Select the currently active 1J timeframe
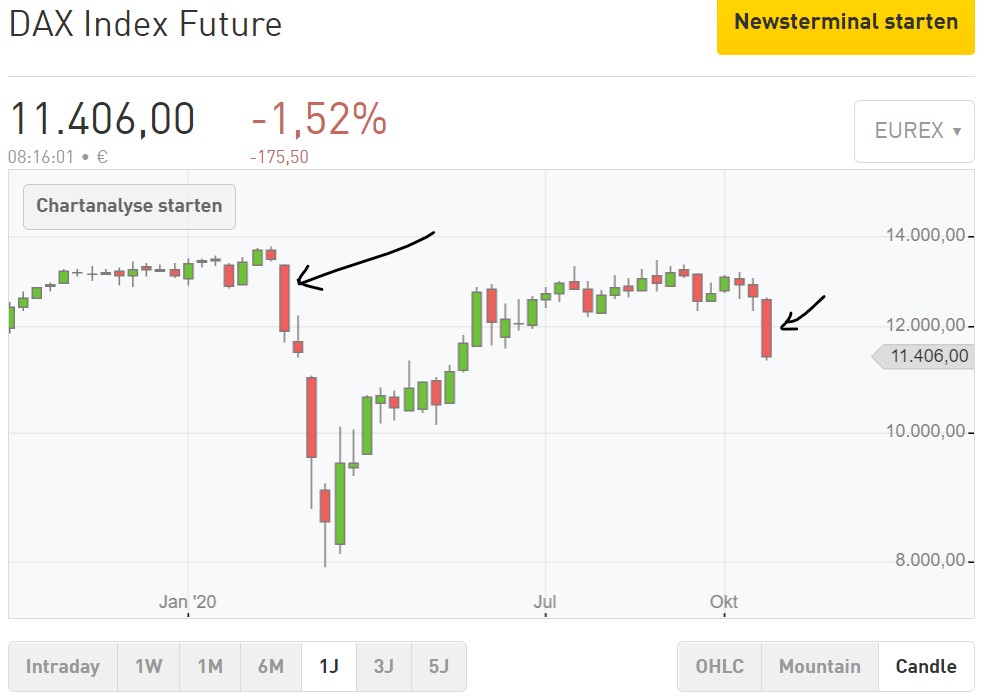Viewport: 995px width, 699px height. tap(328, 665)
